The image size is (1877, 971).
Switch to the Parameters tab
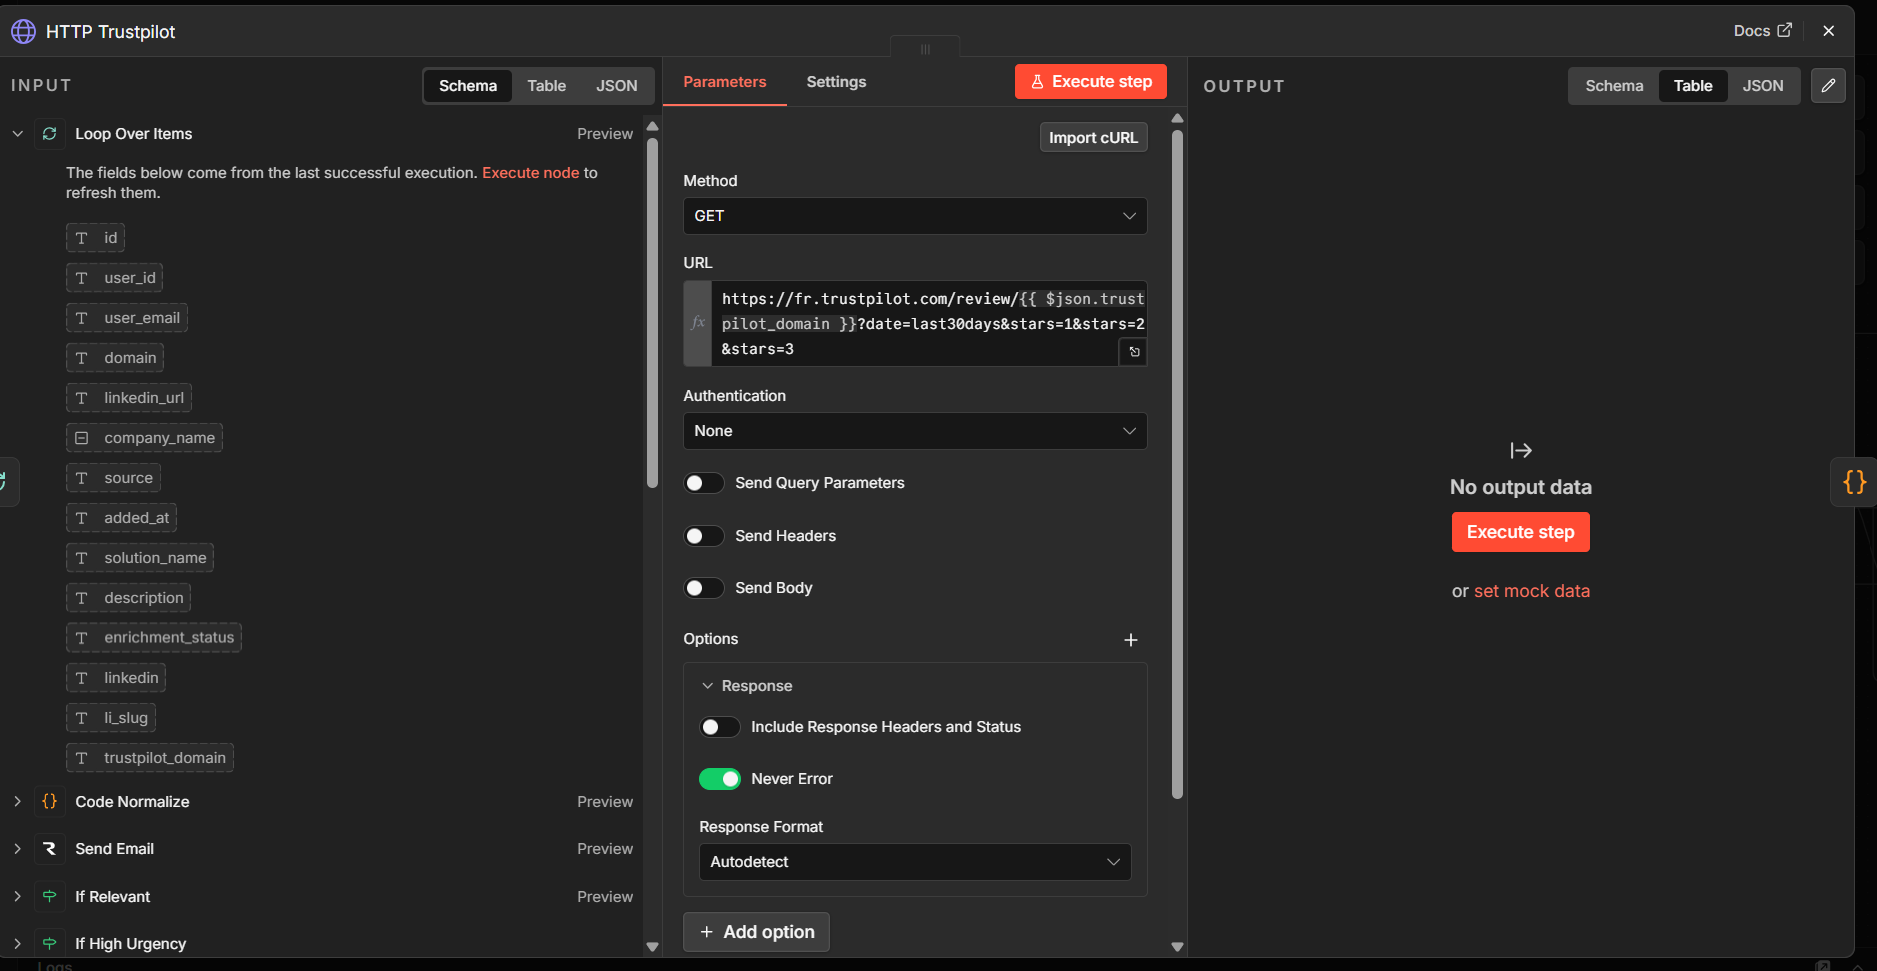724,82
